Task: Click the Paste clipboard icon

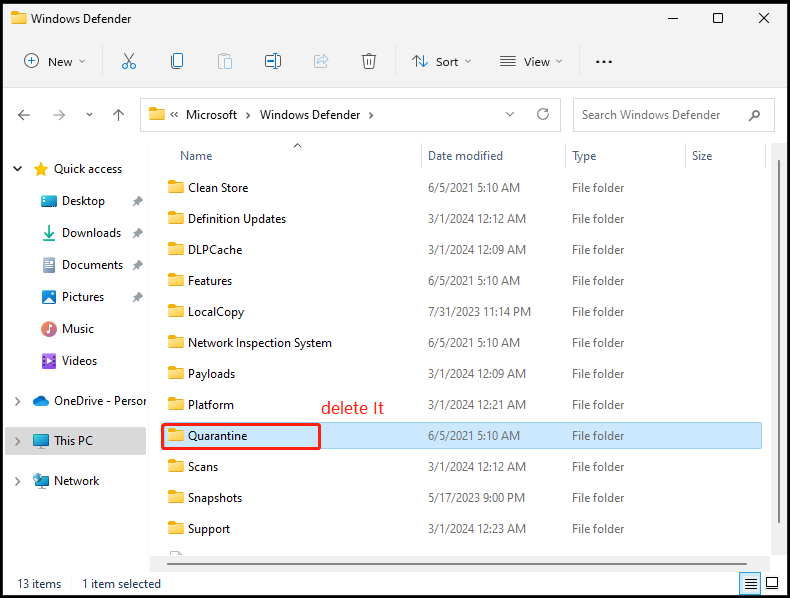Action: tap(225, 61)
